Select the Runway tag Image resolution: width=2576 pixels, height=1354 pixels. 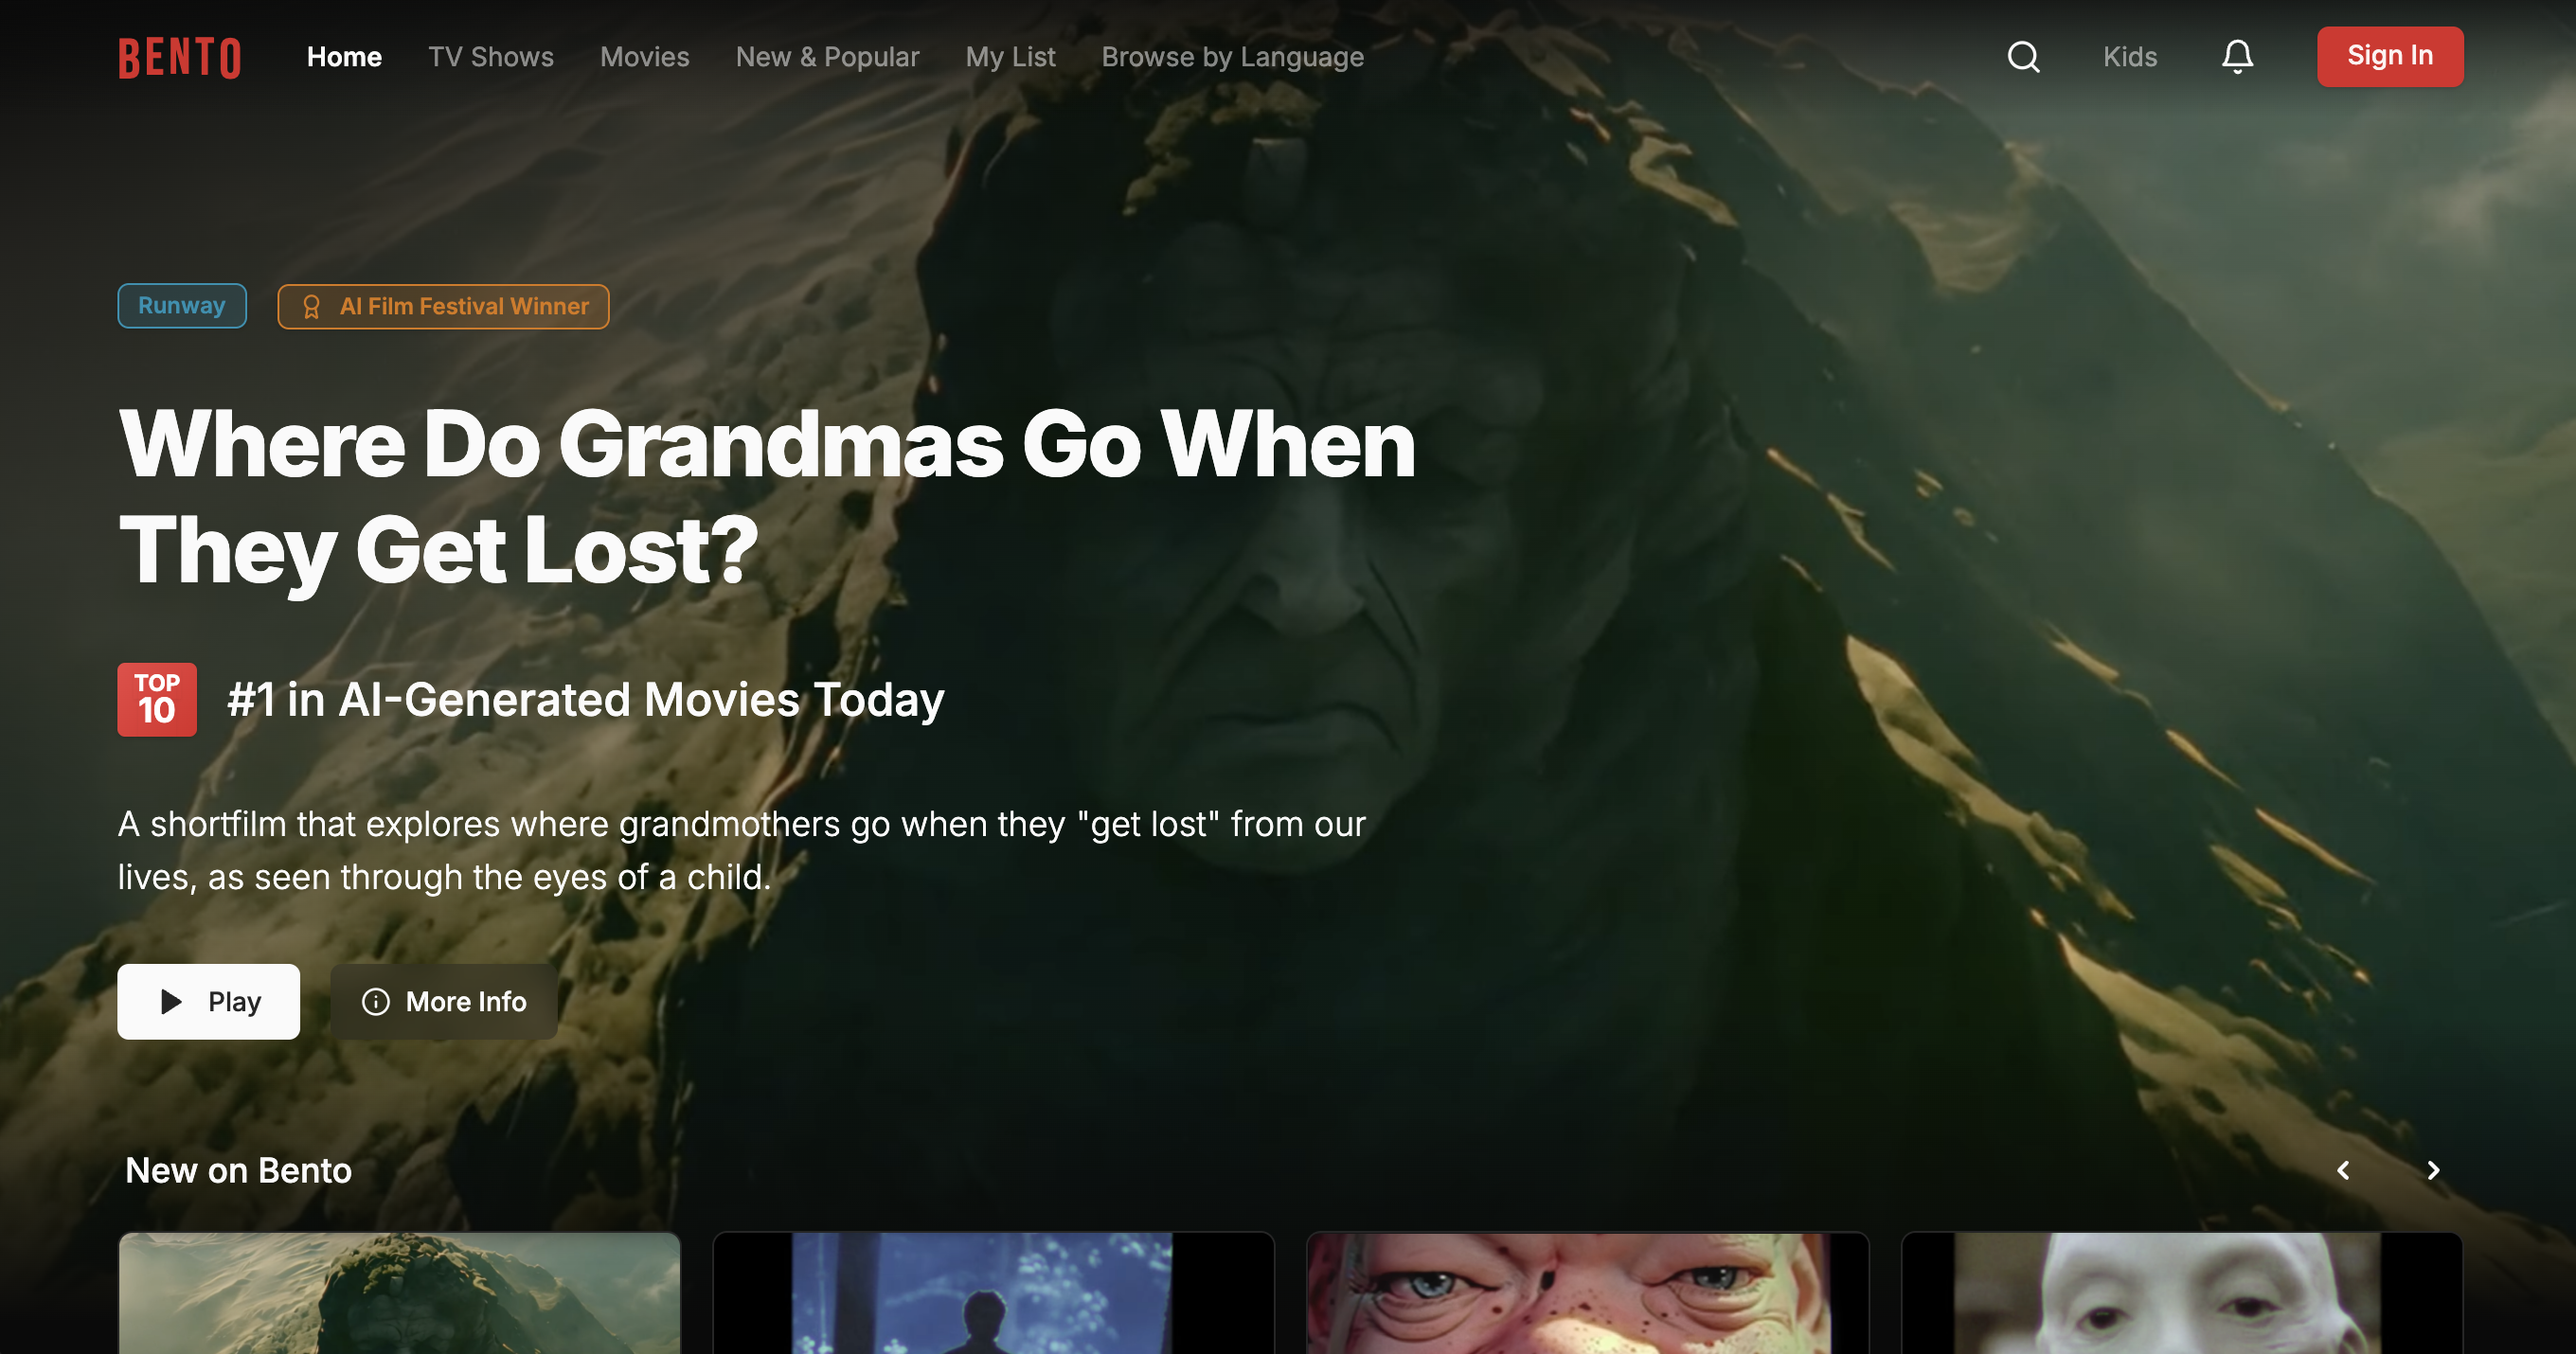(x=182, y=306)
